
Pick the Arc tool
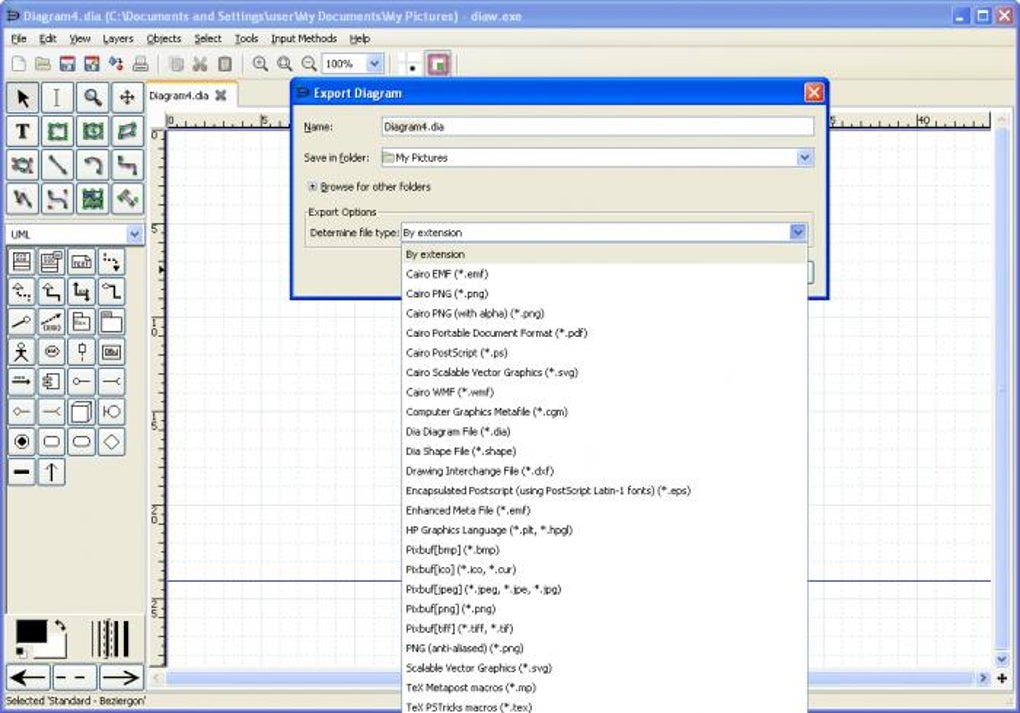coord(92,165)
